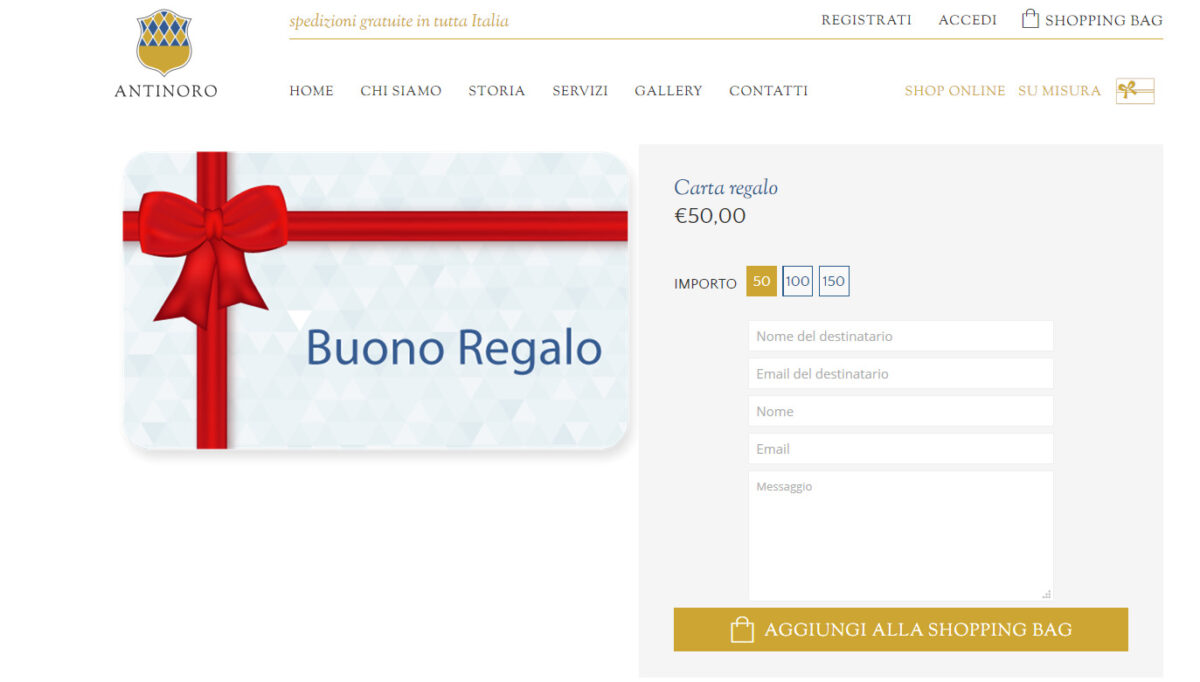Click the shopping bag icon in header
1200x682 pixels.
coord(1030,19)
